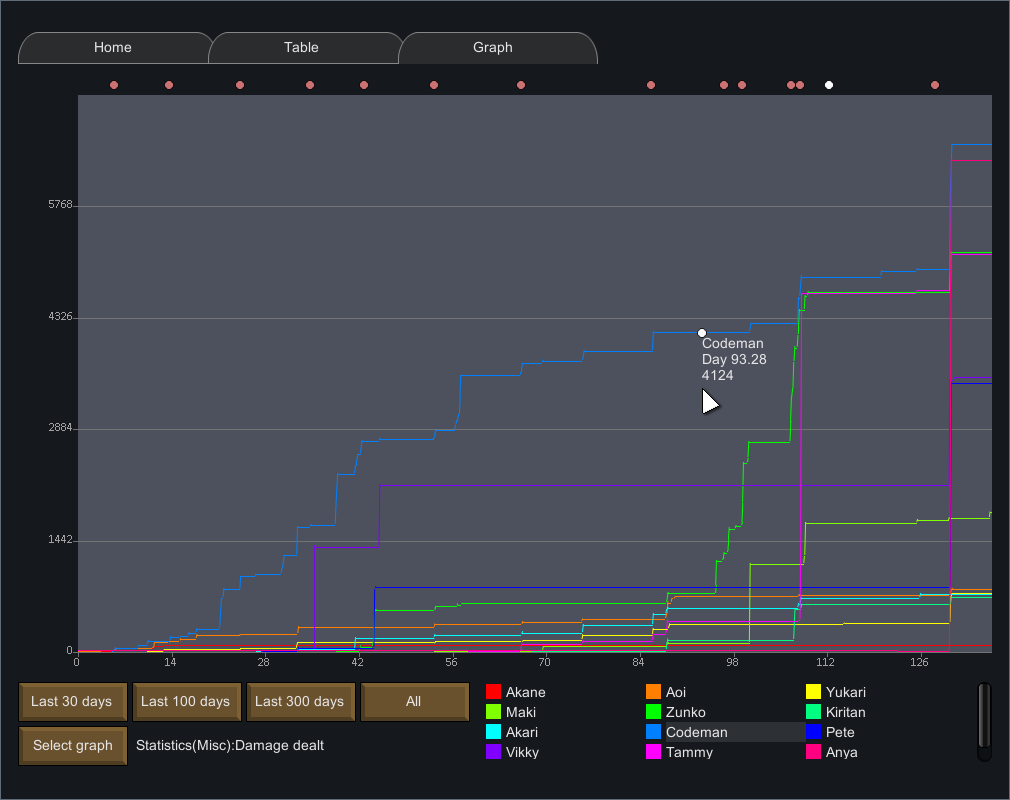Click the purple Vikky color swatch
The image size is (1010, 800).
click(493, 752)
